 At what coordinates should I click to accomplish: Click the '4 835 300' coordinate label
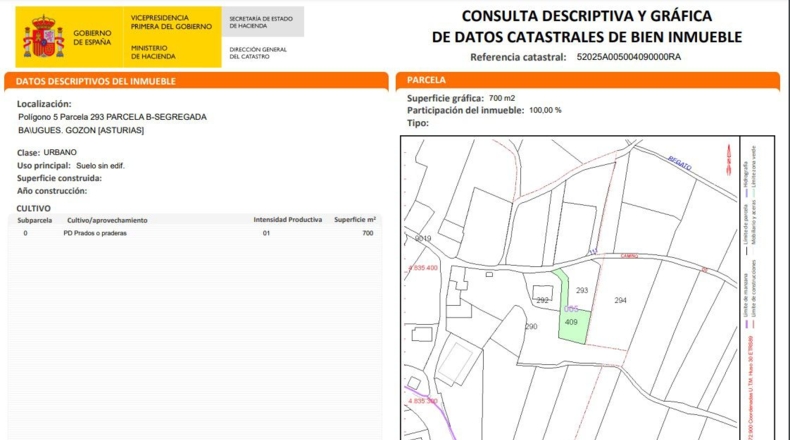423,401
